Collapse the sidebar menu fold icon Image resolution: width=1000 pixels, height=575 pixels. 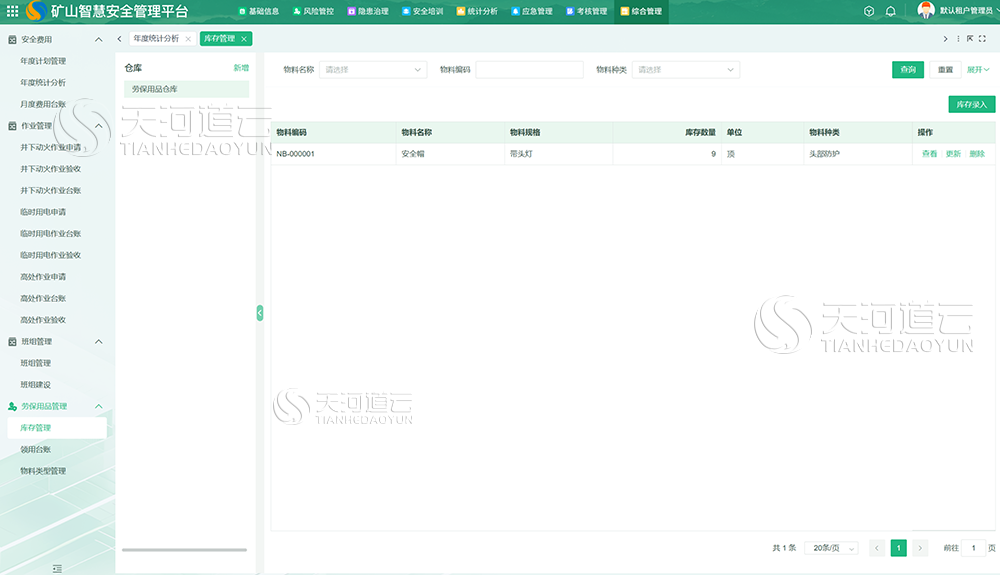pos(57,568)
